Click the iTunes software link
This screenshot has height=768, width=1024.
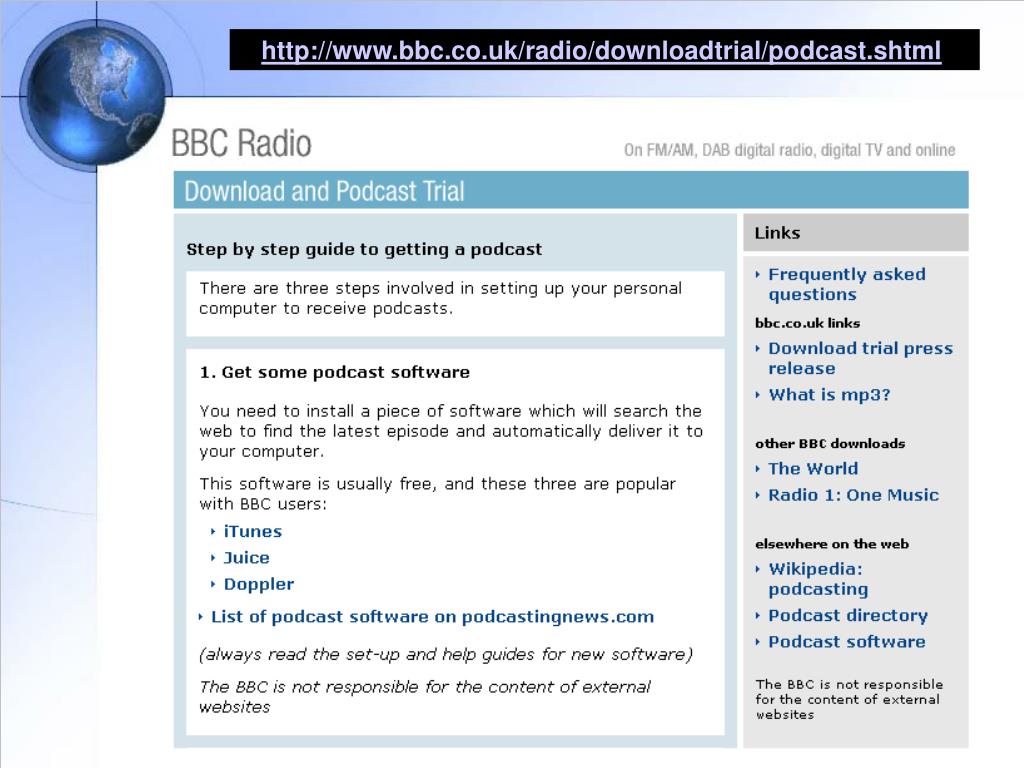253,532
